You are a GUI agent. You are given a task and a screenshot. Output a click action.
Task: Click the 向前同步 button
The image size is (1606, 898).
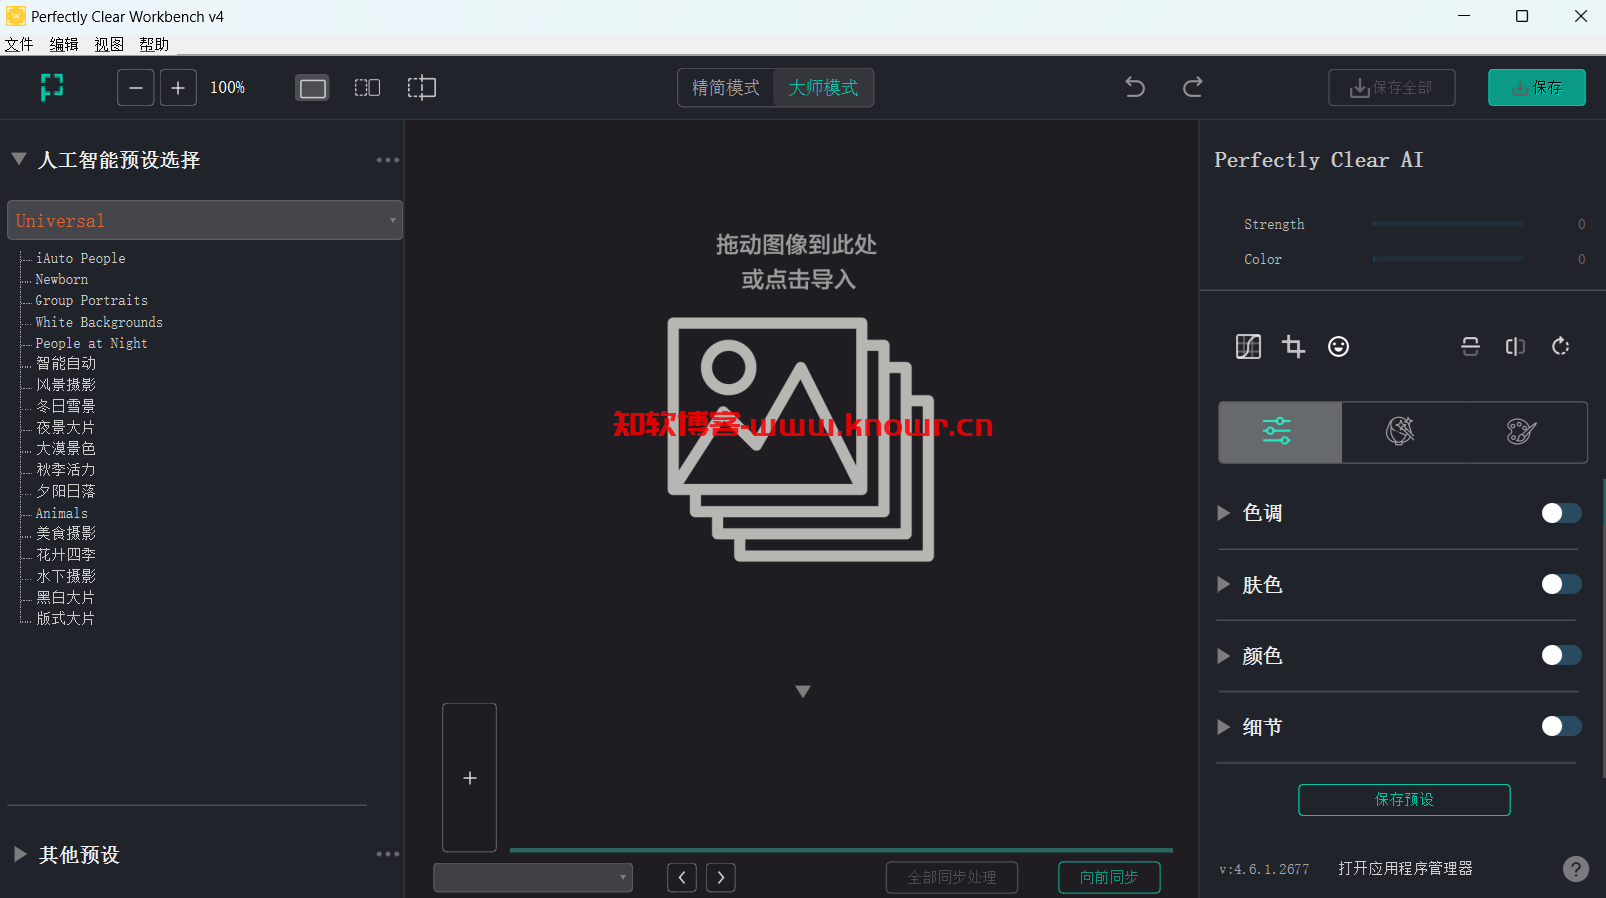[x=1109, y=877]
